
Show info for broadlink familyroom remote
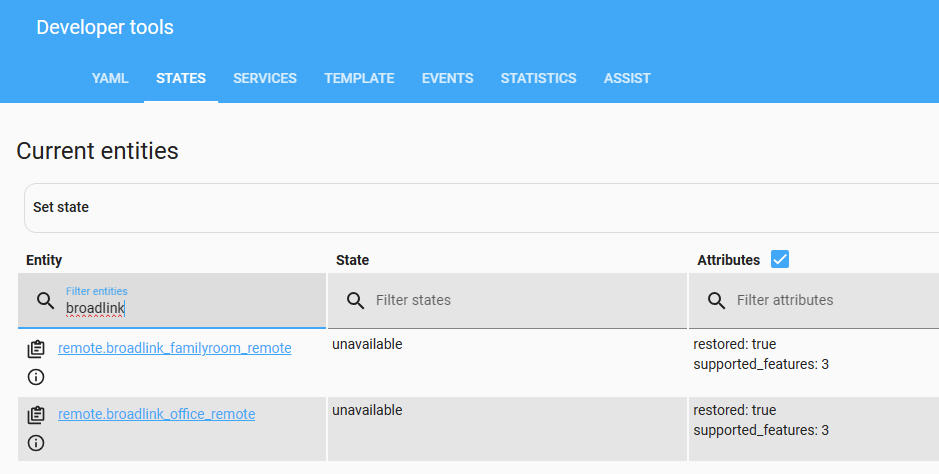tap(36, 377)
